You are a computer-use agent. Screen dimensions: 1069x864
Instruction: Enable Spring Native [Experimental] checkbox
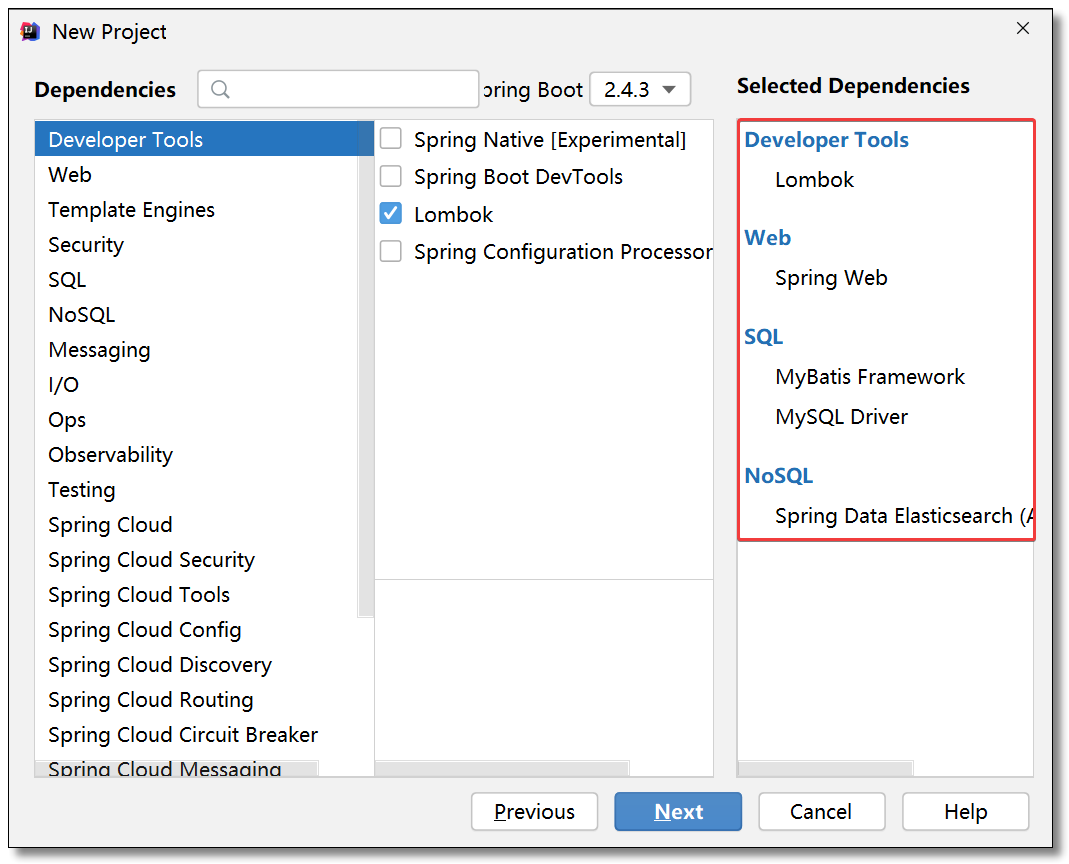391,138
